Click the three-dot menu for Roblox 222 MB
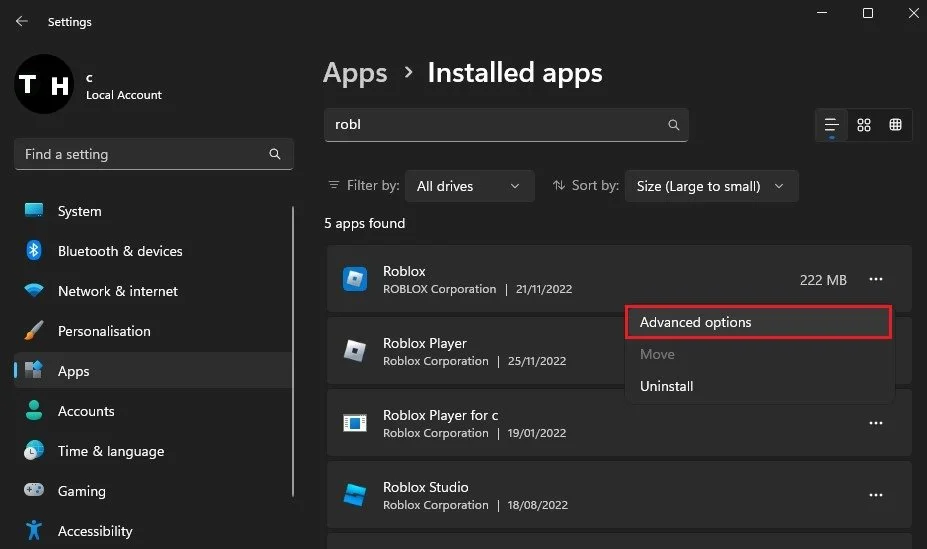Screen dimensions: 927x549 (x=876, y=279)
